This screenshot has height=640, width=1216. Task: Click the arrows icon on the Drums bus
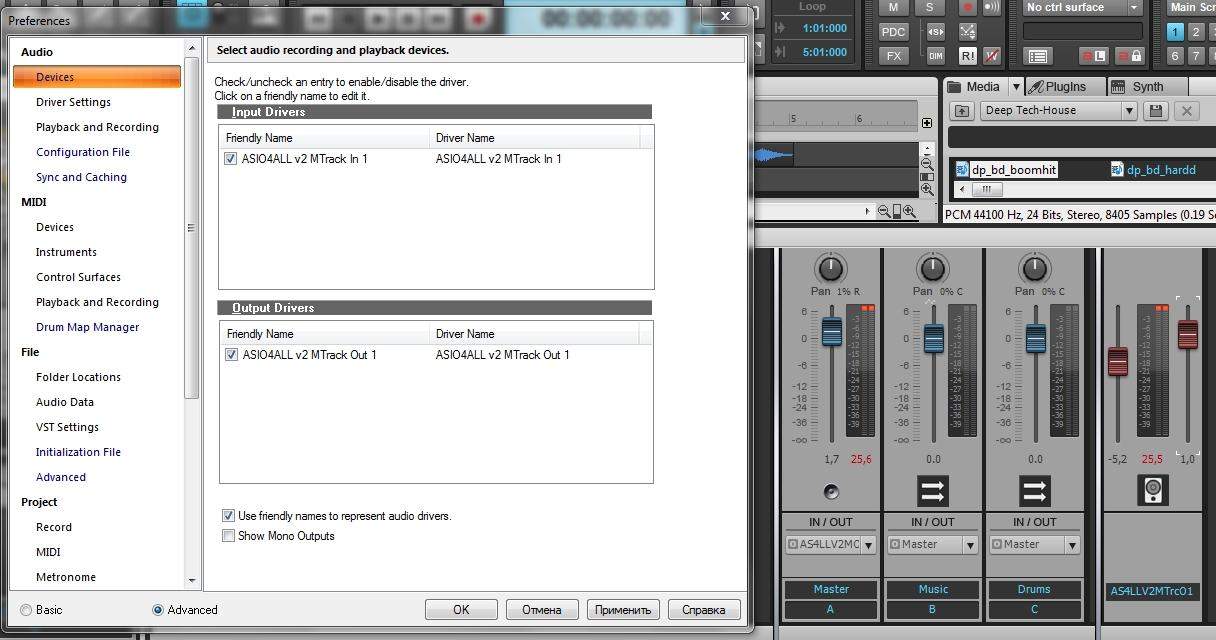tap(1035, 491)
